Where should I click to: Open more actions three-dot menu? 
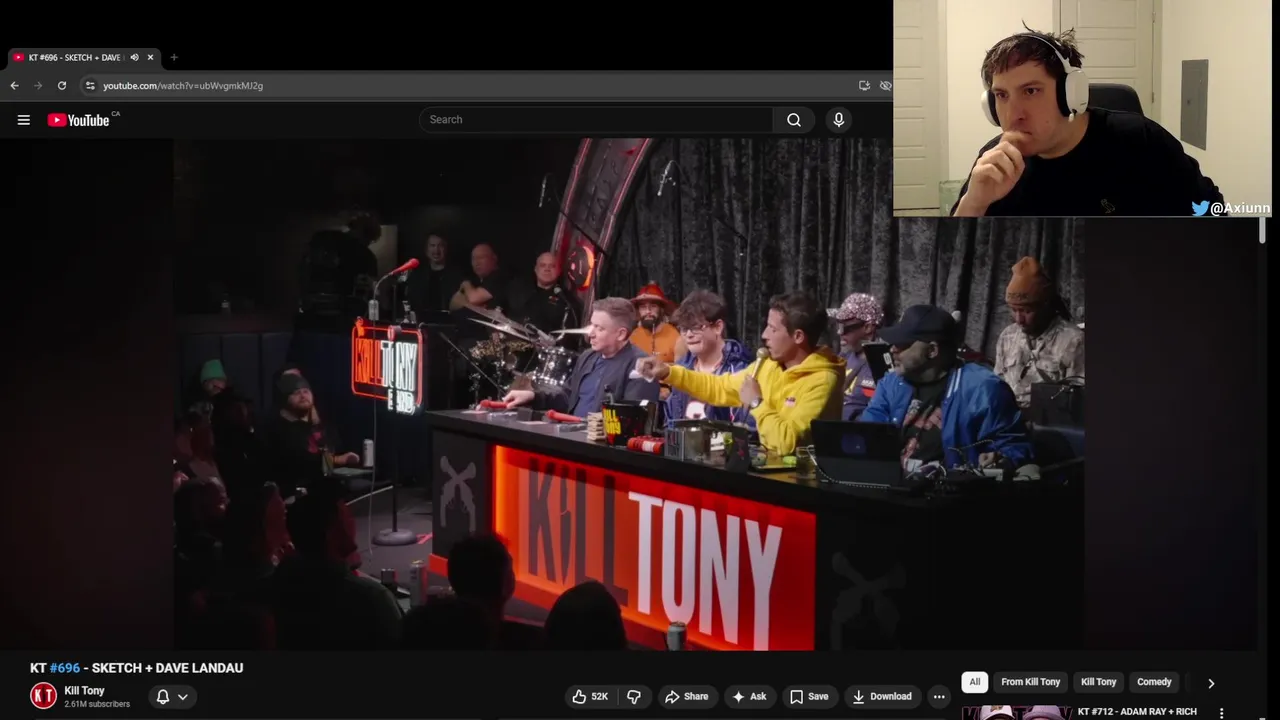click(x=938, y=697)
